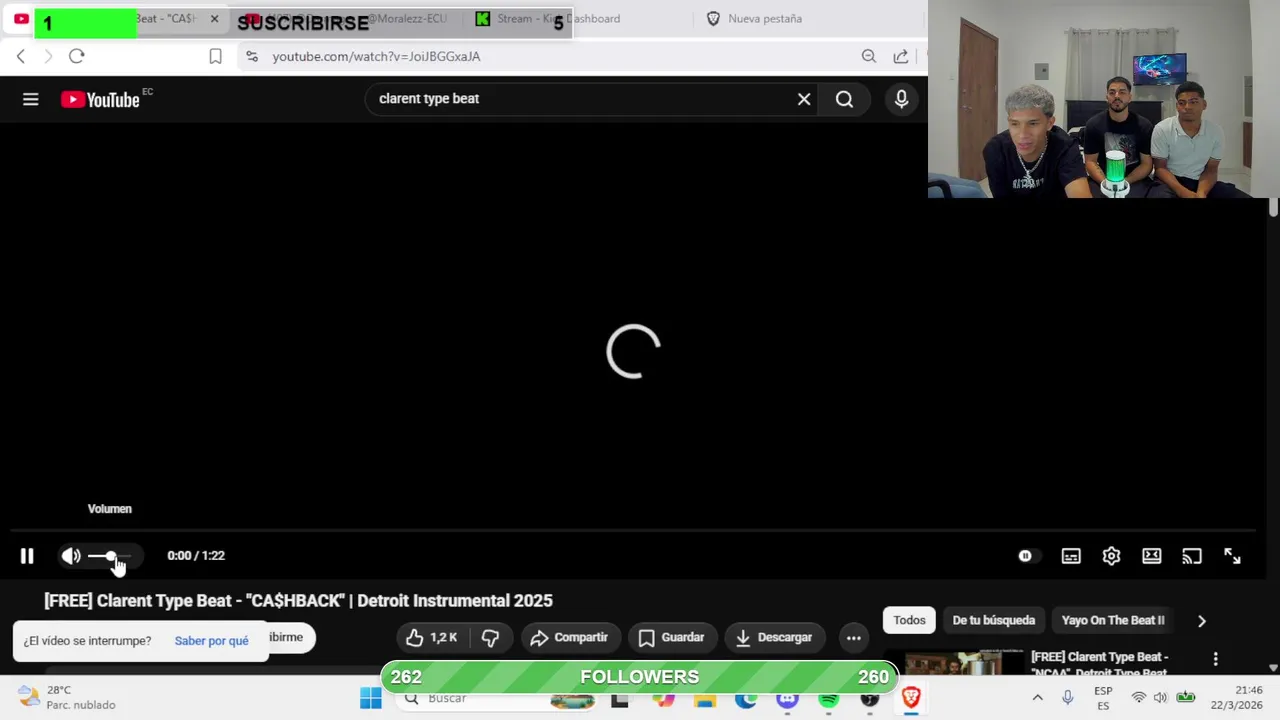The width and height of the screenshot is (1280, 720).
Task: Save video with Guardar button
Action: click(x=671, y=637)
